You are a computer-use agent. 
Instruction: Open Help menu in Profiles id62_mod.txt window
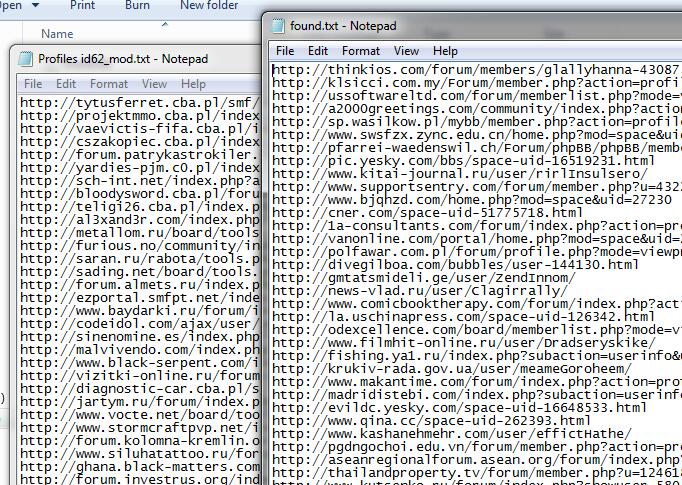(x=193, y=84)
